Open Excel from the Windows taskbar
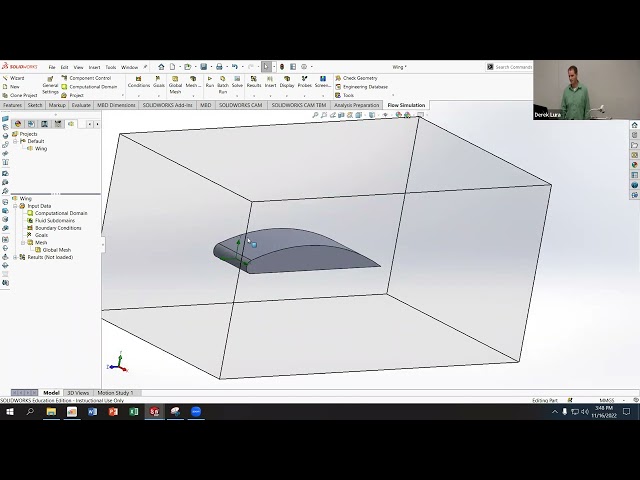Screen dimensions: 640x480 point(134,412)
